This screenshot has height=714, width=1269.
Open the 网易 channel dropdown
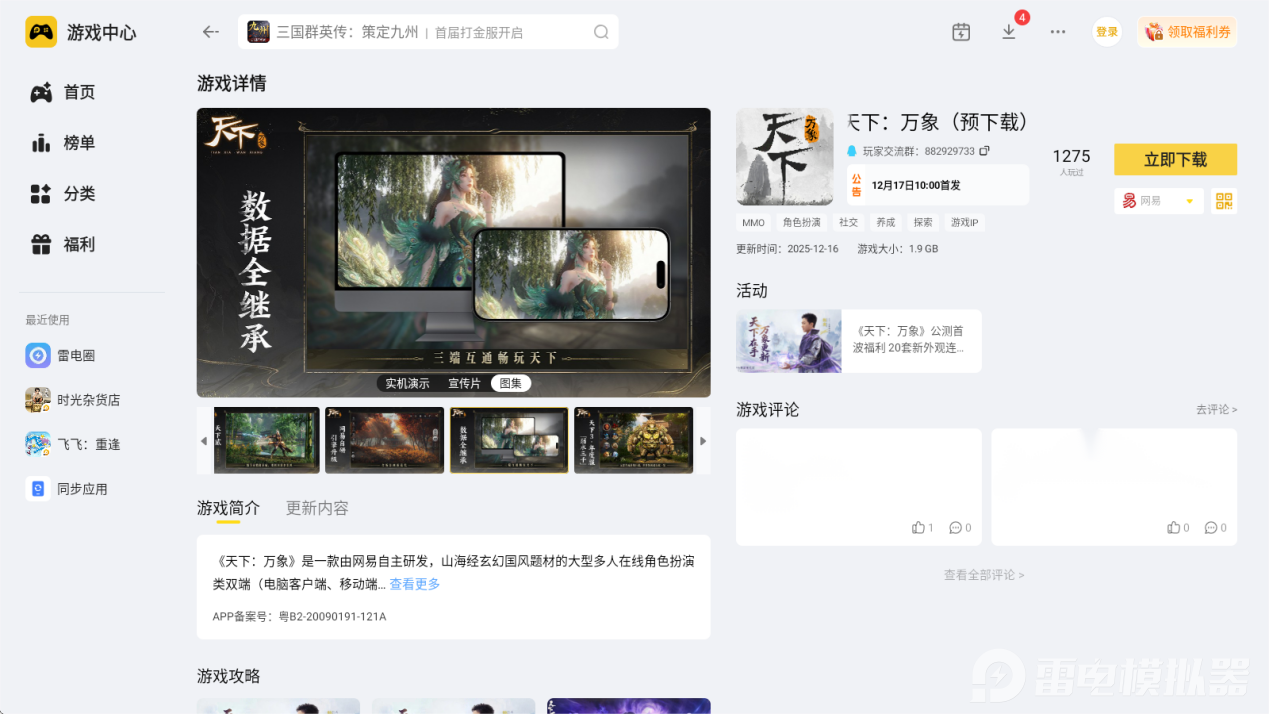pos(1159,201)
